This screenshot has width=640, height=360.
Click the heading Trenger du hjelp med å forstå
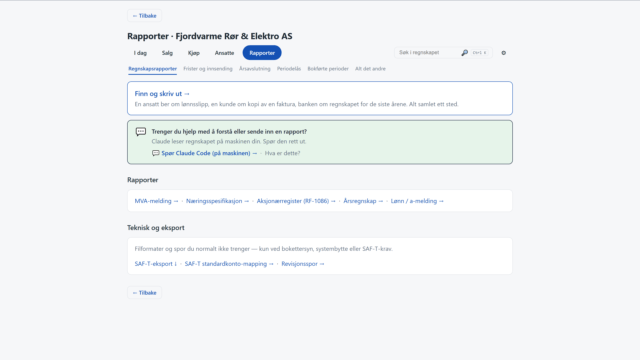click(x=229, y=131)
